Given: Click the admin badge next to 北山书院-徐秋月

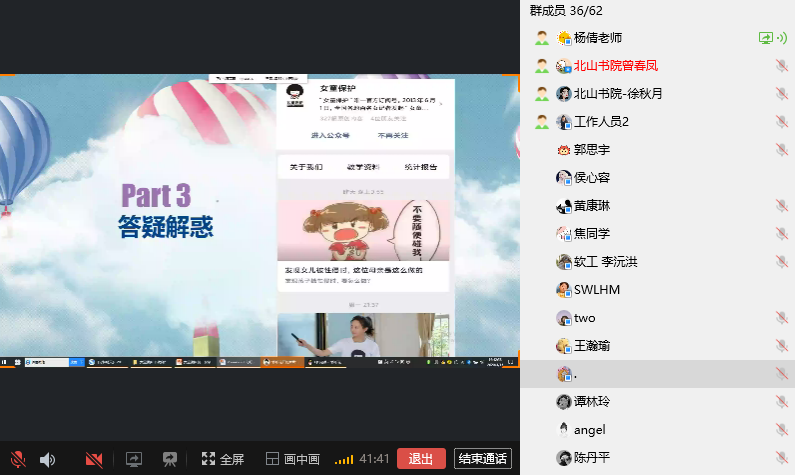Looking at the screenshot, I should click(x=541, y=94).
